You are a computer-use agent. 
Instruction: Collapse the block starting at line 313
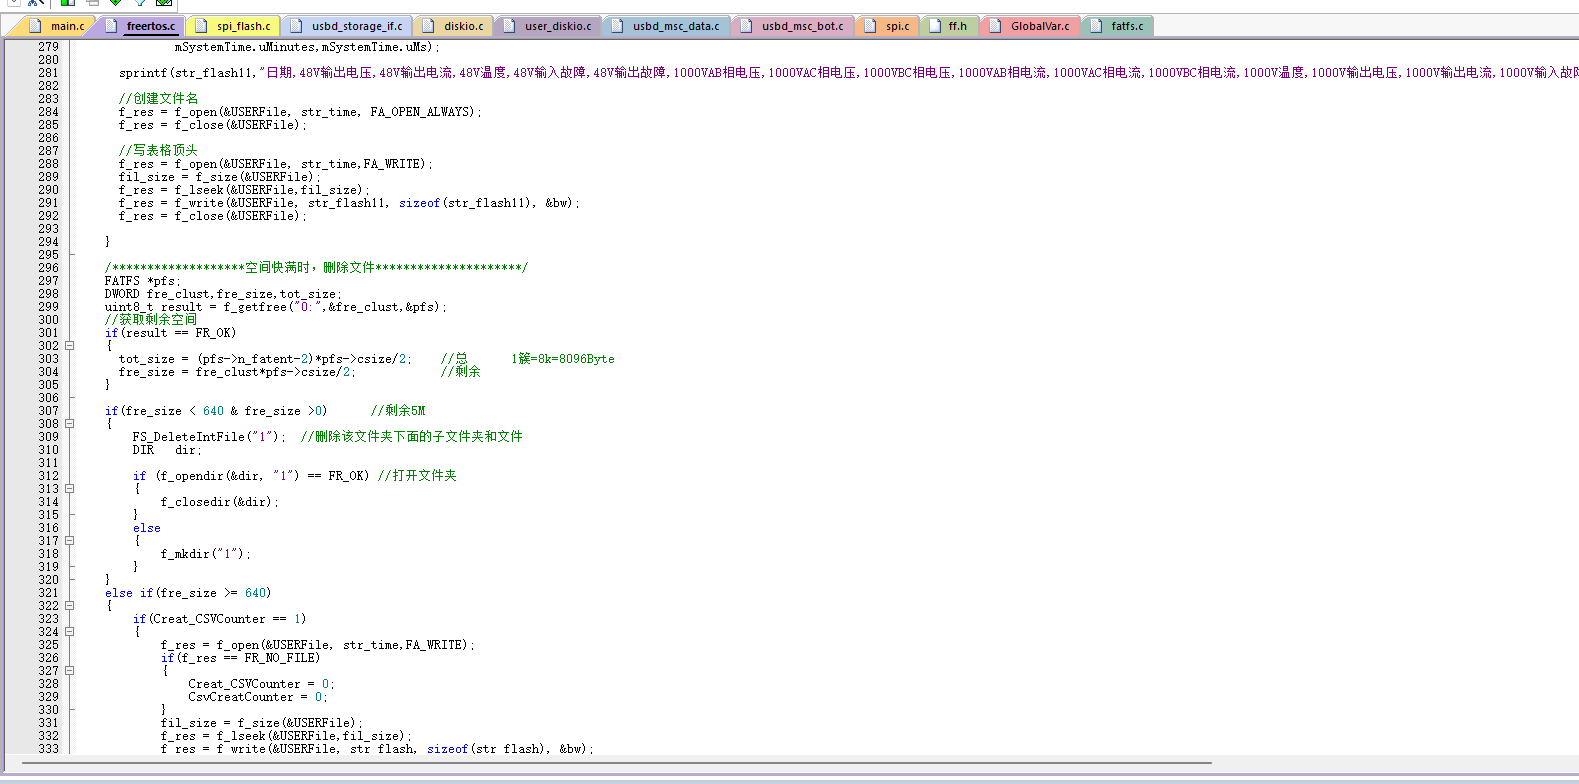(70, 489)
